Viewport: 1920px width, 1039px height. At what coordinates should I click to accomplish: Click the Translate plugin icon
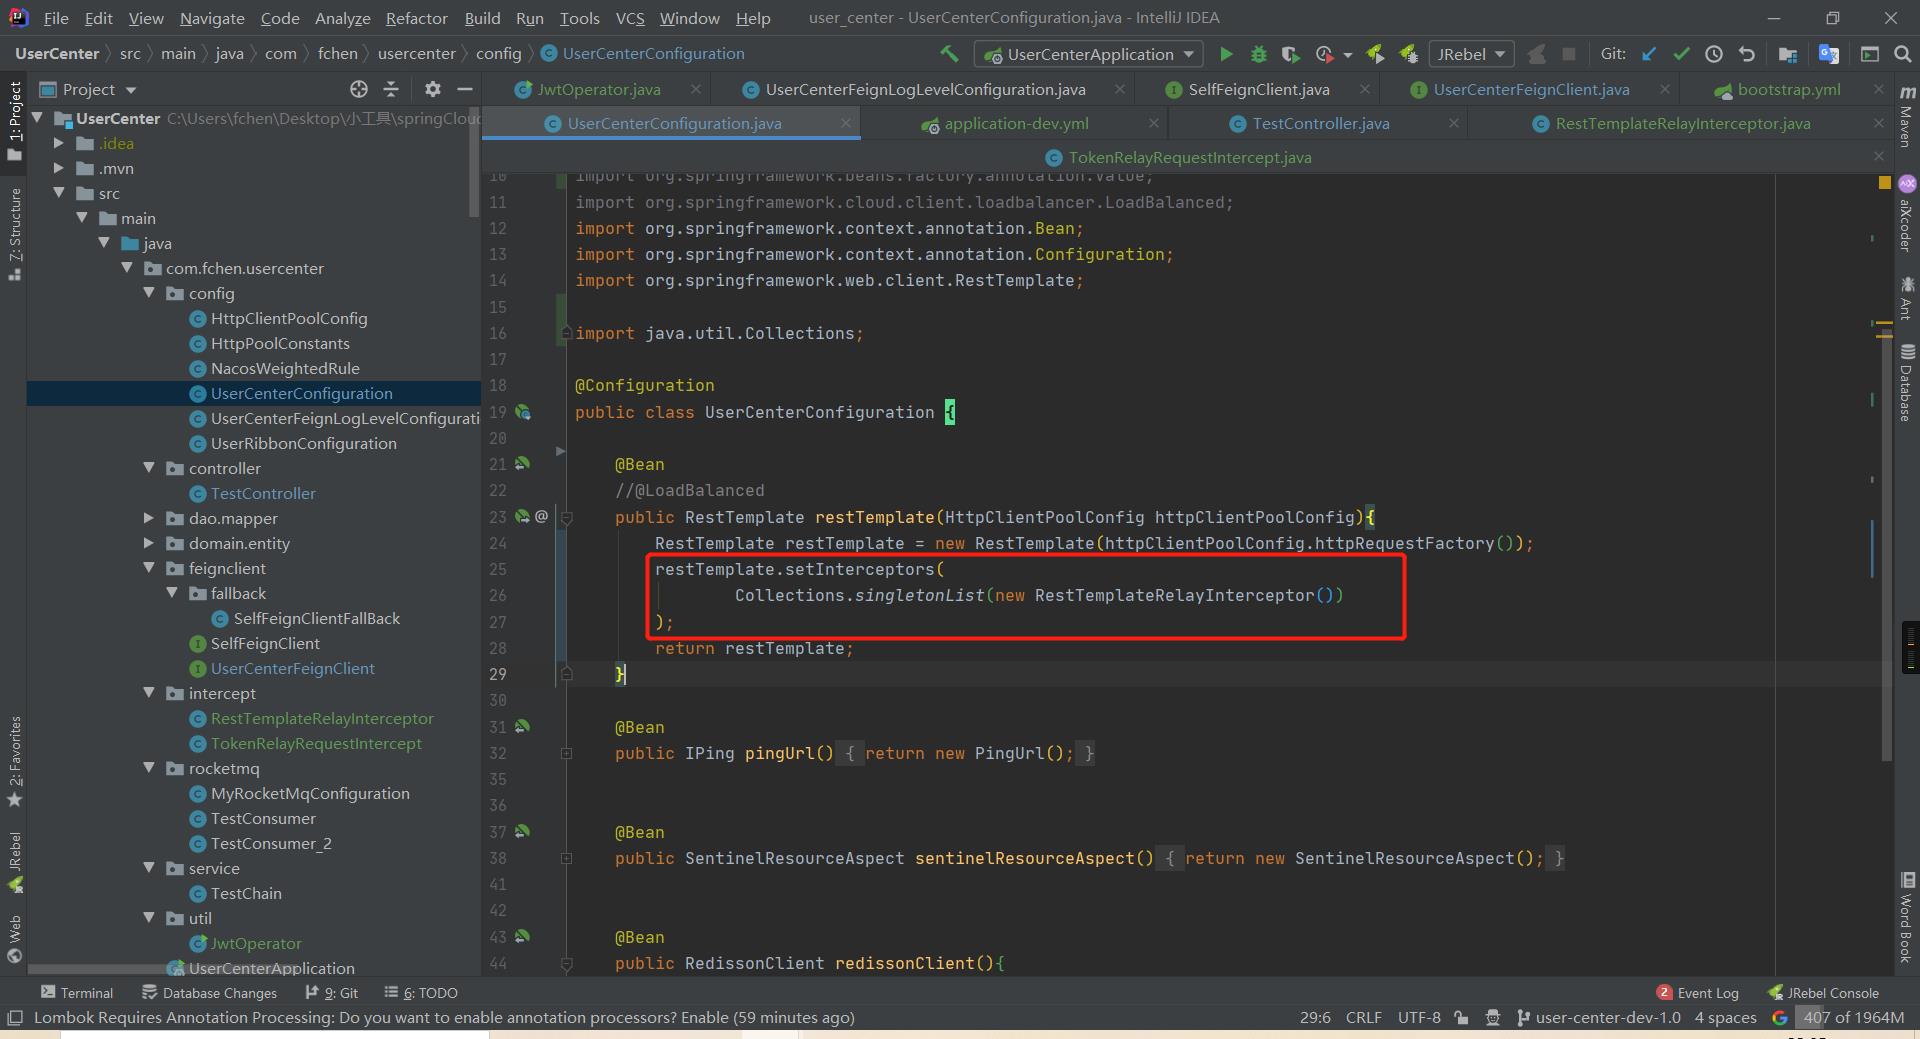click(1829, 54)
